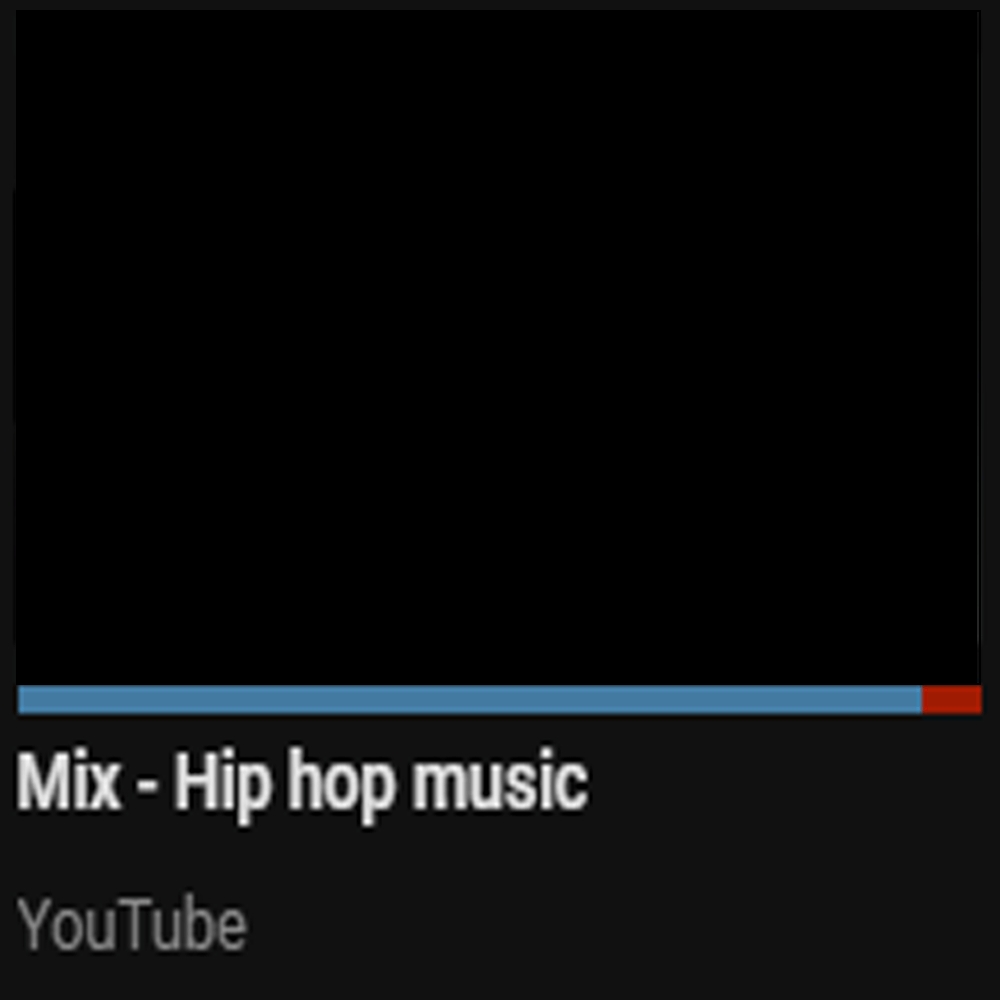
Task: Open the YouTube channel name link
Action: (x=131, y=924)
